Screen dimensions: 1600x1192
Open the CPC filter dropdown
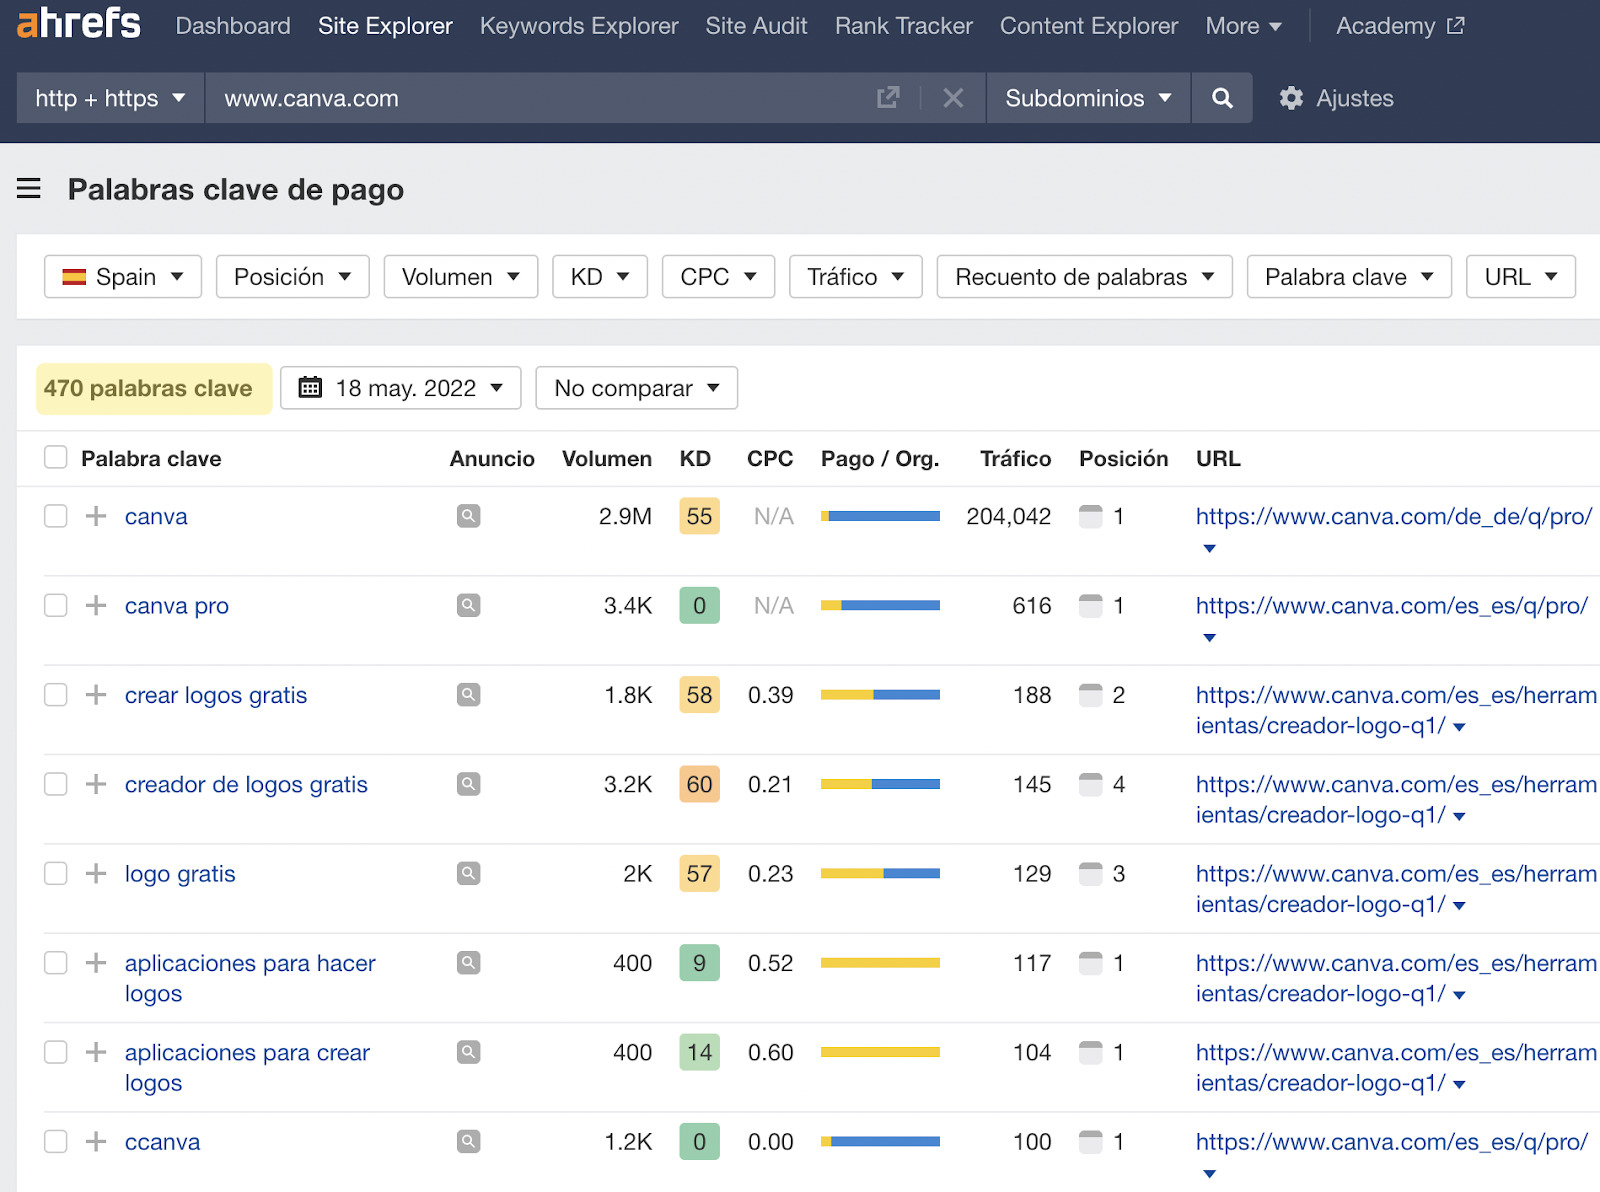pyautogui.click(x=718, y=276)
